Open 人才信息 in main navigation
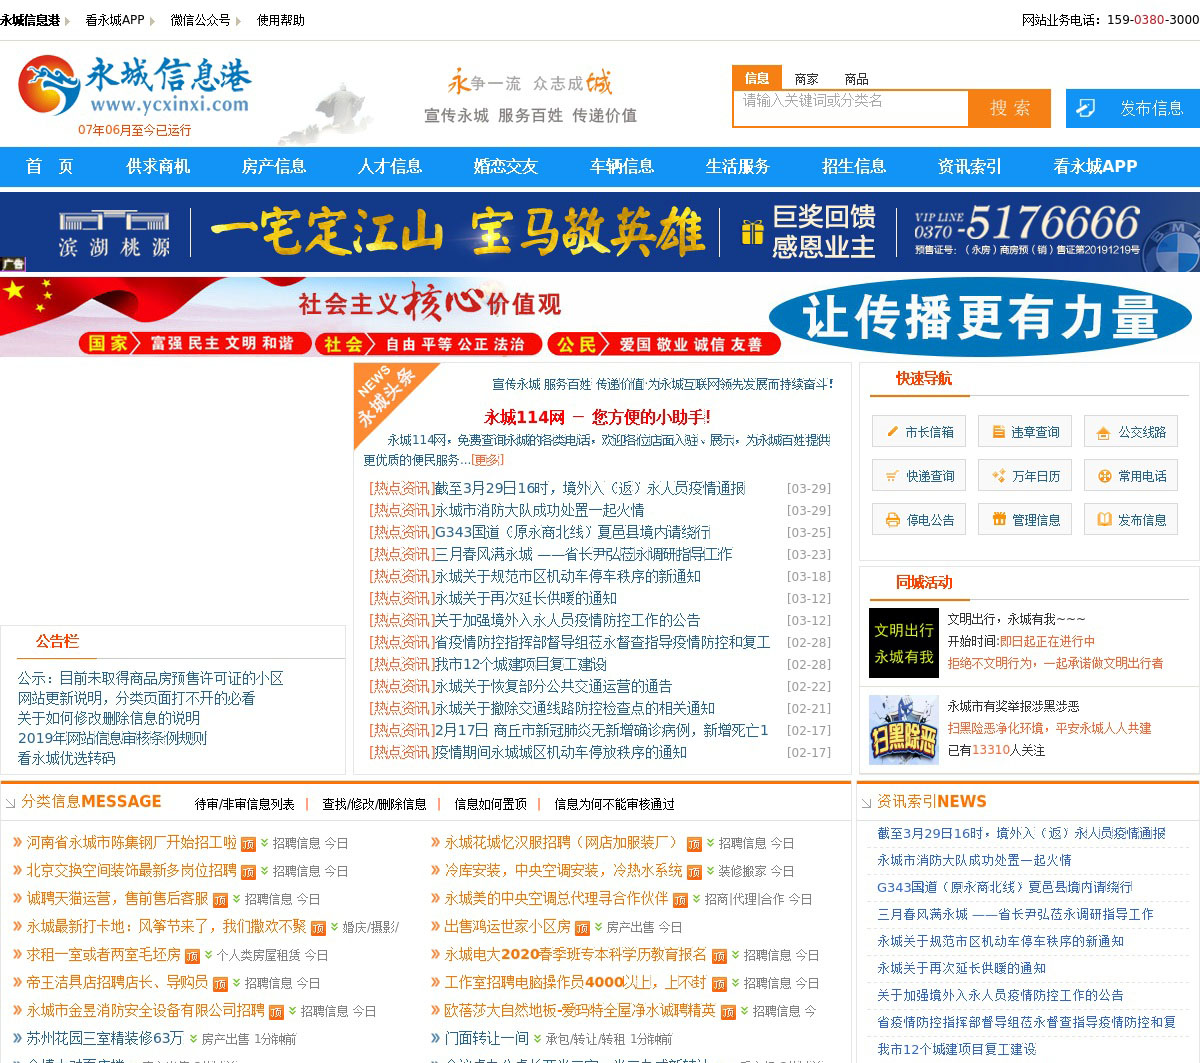This screenshot has height=1063, width=1200. [390, 167]
